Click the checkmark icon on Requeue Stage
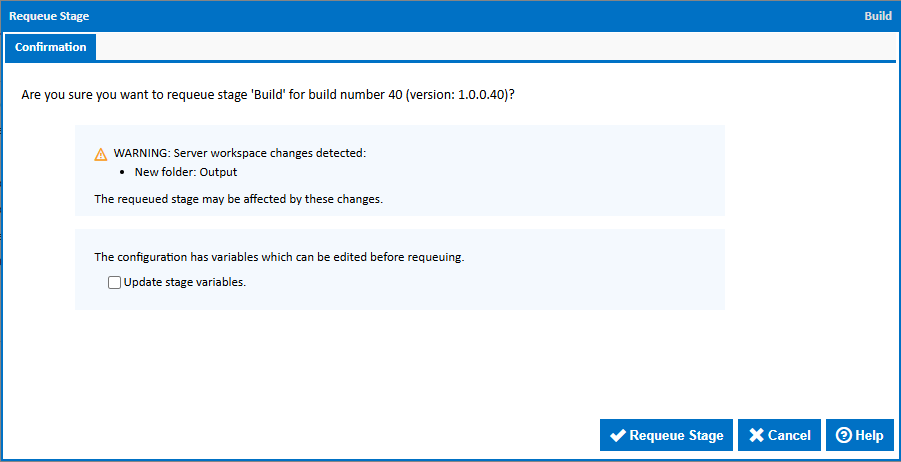Image resolution: width=901 pixels, height=462 pixels. pyautogui.click(x=618, y=436)
